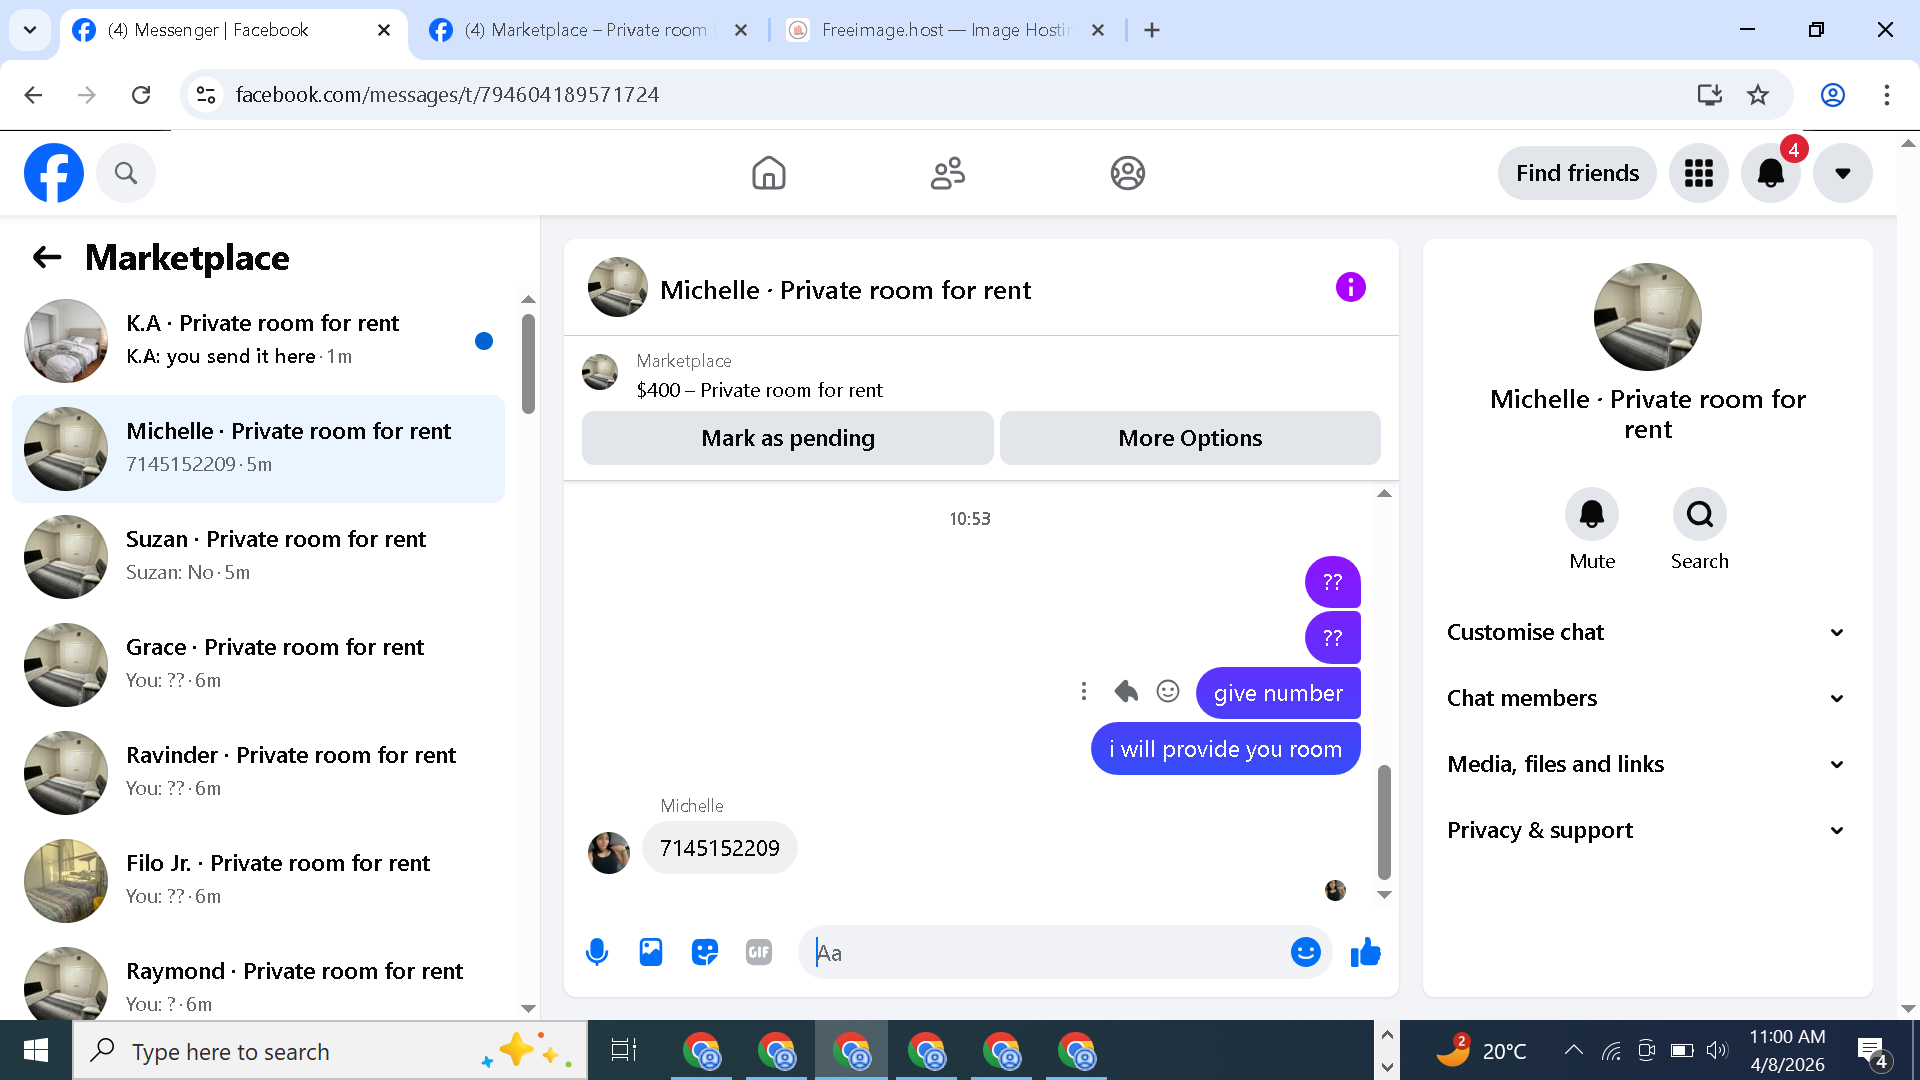
Task: Open the emoji picker in the message box
Action: tap(1305, 952)
